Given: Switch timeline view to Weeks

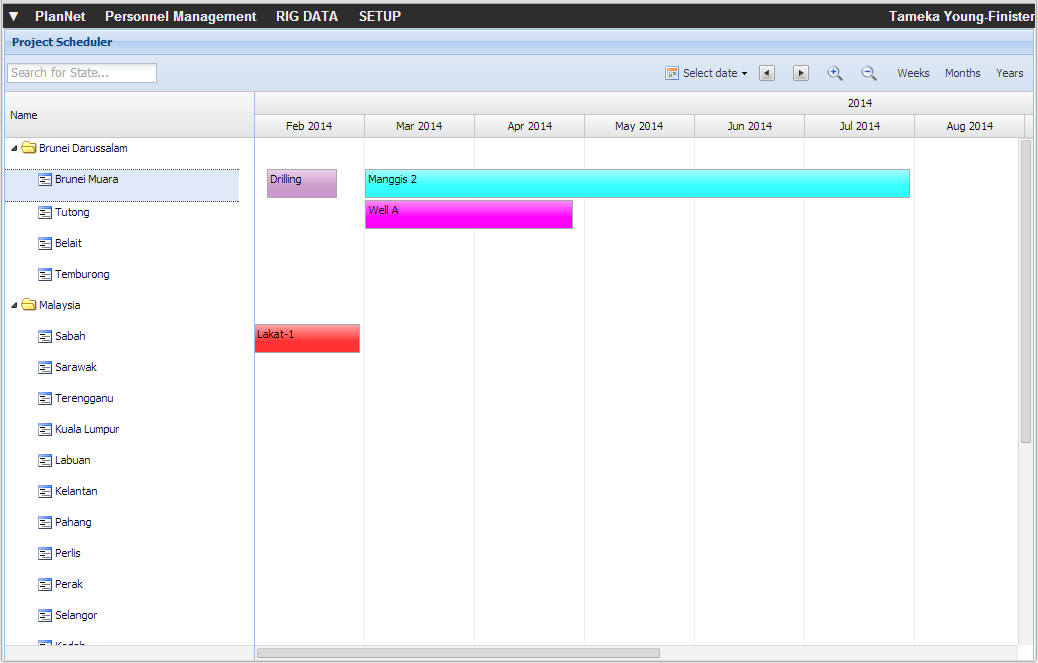Looking at the screenshot, I should (912, 73).
